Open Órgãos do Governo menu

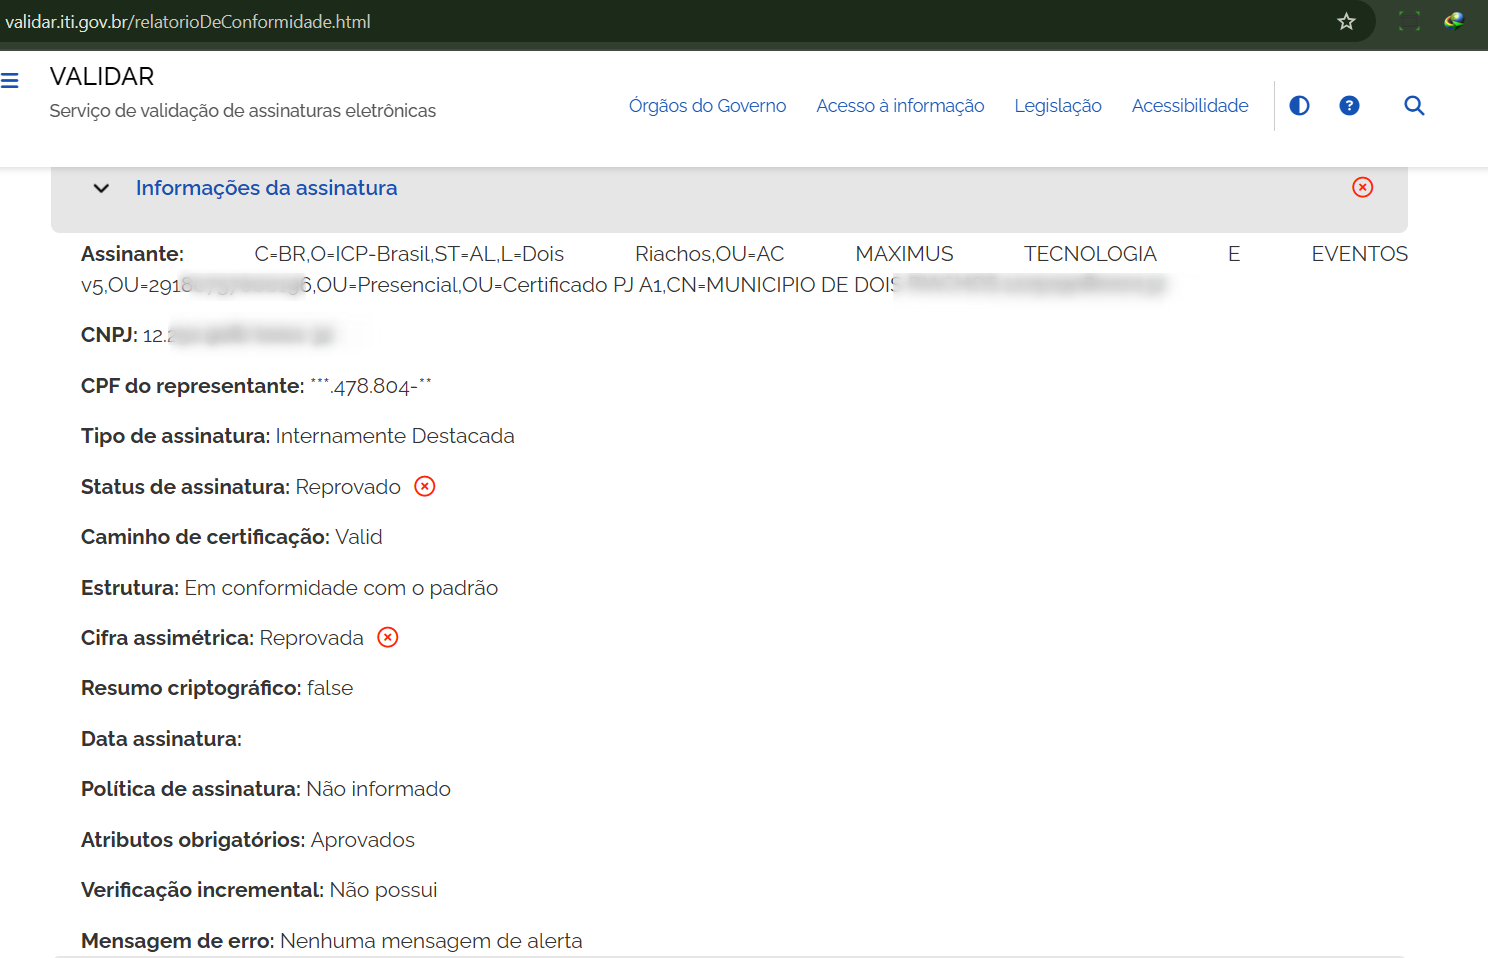707,106
